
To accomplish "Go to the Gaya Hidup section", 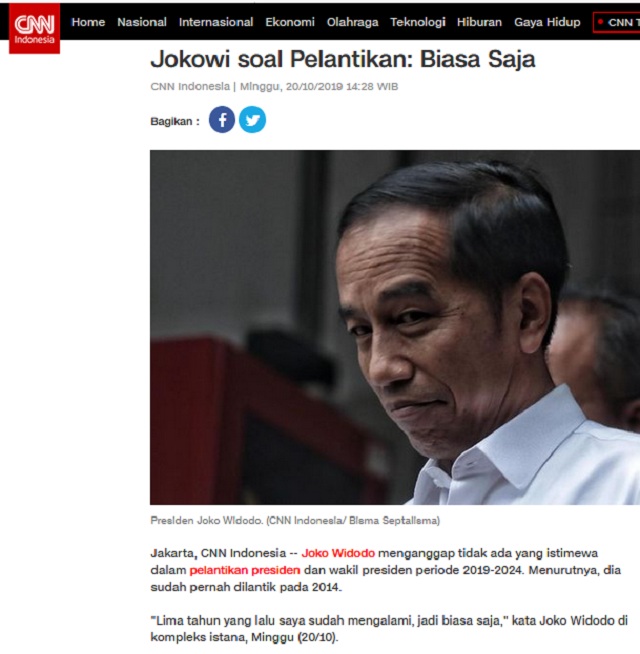I will tap(547, 22).
